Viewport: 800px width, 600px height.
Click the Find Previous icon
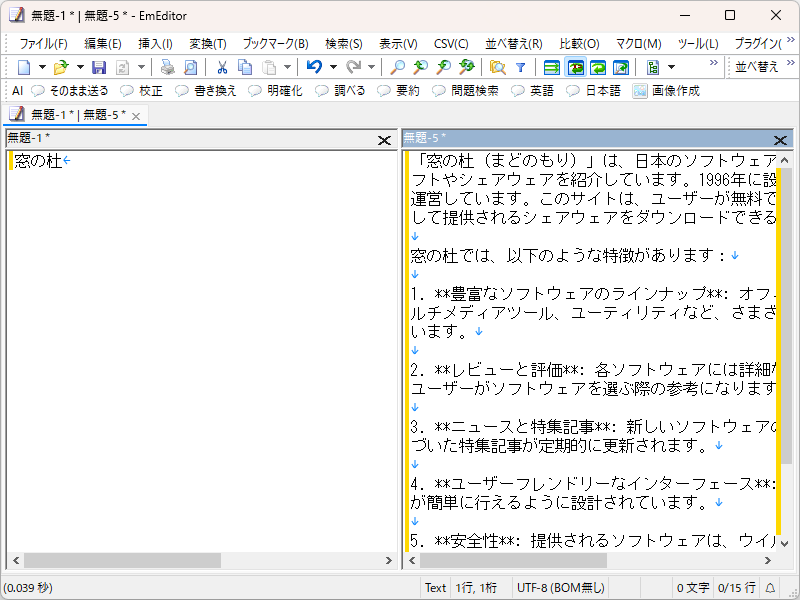(444, 67)
